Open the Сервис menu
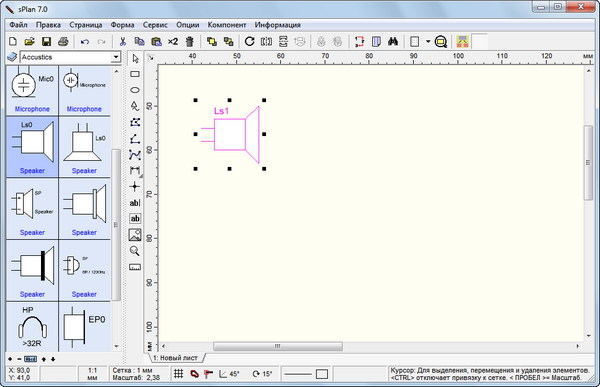 click(155, 25)
